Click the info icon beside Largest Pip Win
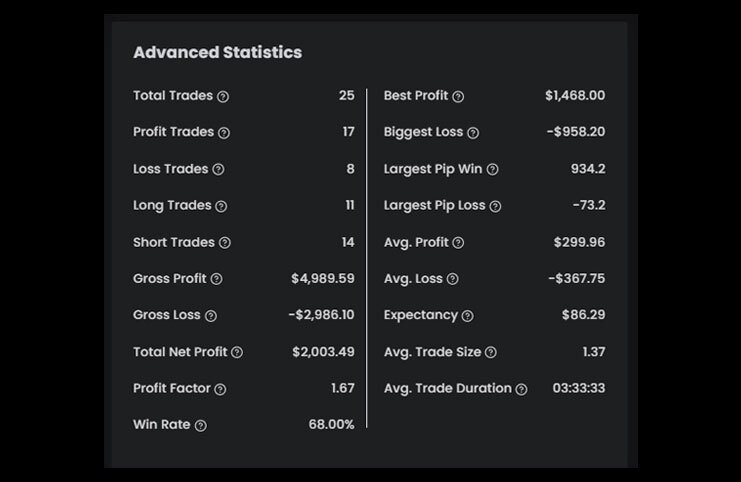The image size is (741, 482). [x=492, y=170]
